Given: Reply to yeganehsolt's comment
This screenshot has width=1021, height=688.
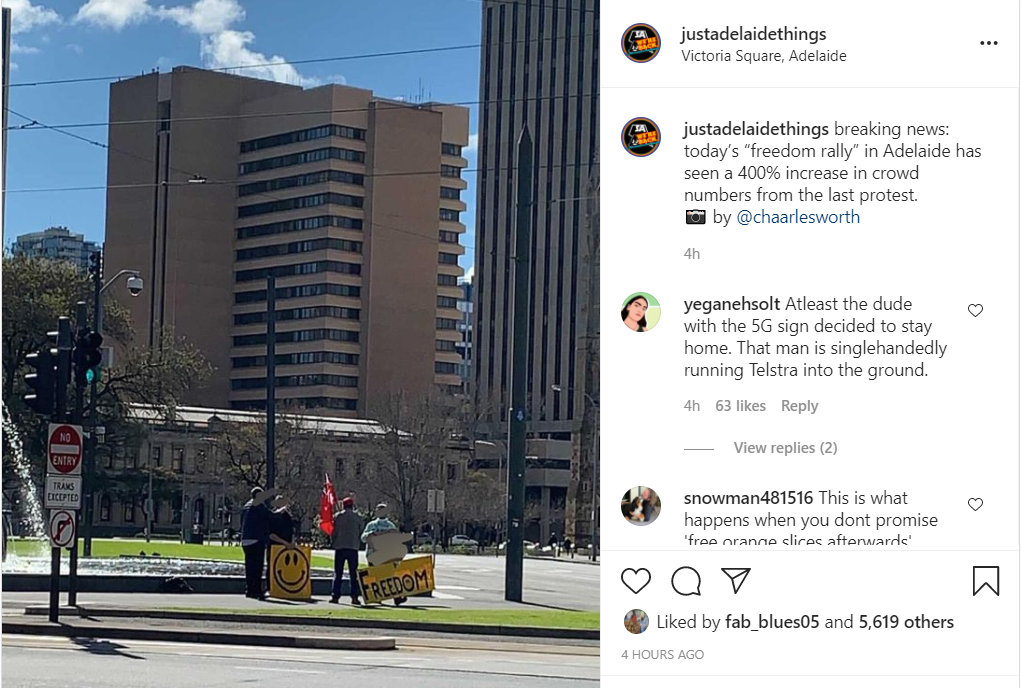Looking at the screenshot, I should click(x=799, y=406).
